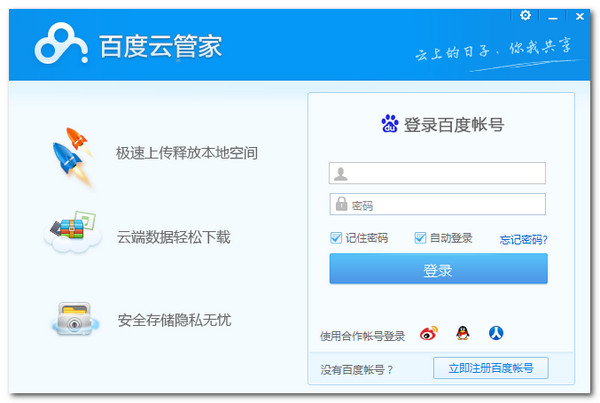Toggle the 记住密码 checkbox
This screenshot has width=600, height=403.
click(336, 238)
